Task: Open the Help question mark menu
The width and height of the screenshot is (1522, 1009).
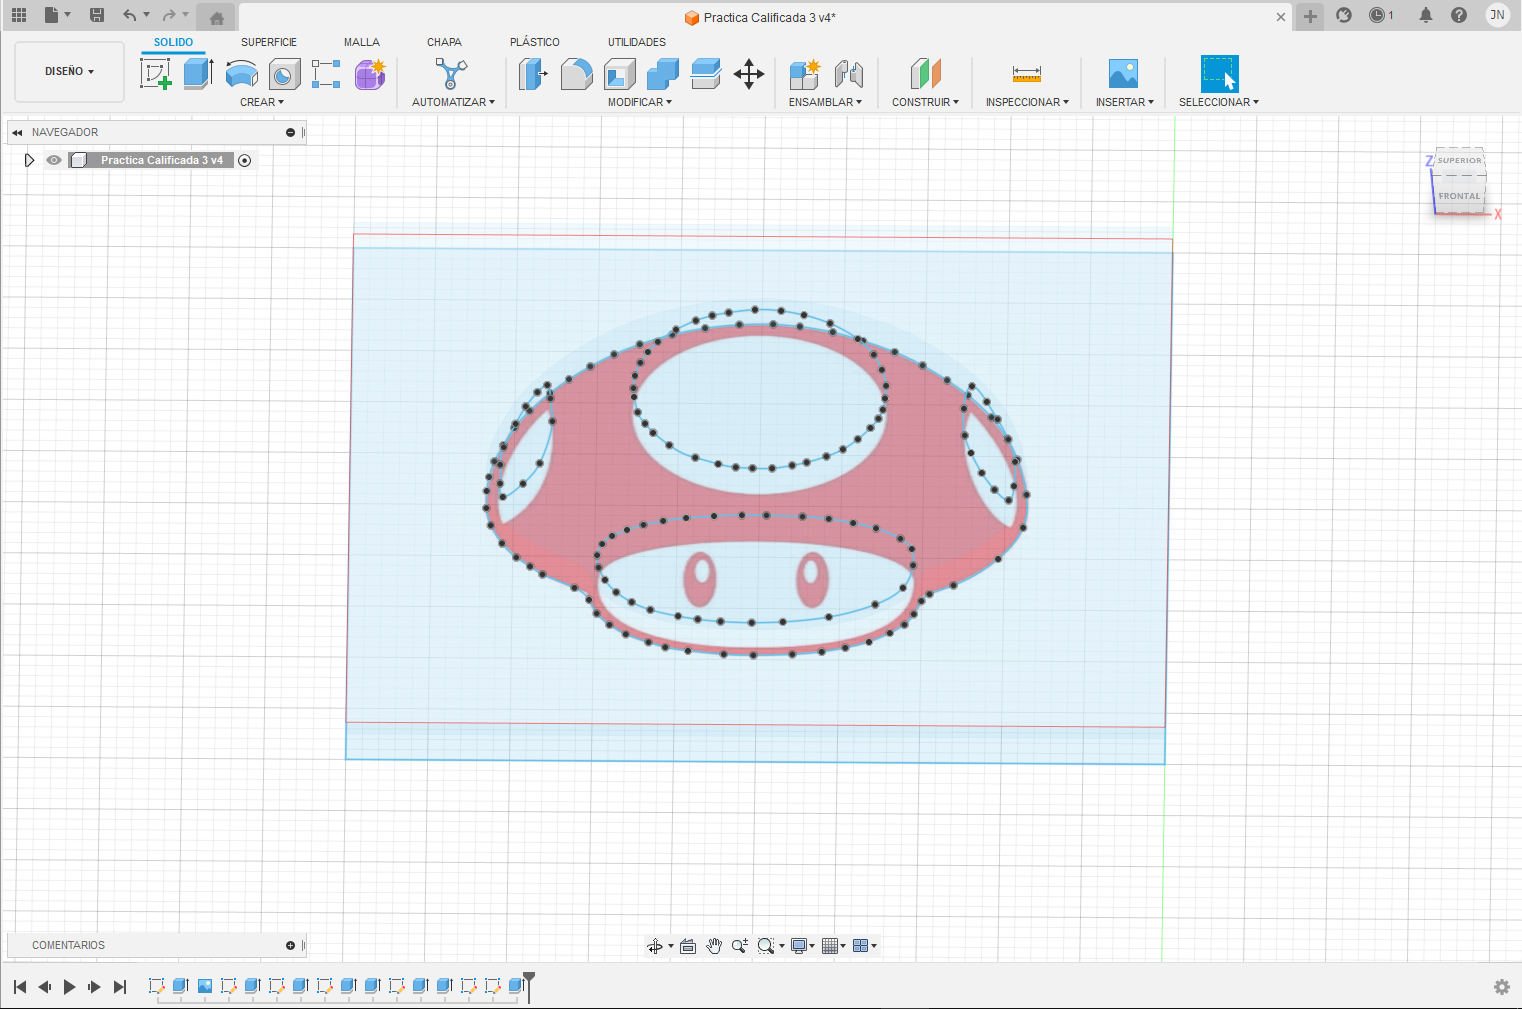Action: pos(1459,15)
